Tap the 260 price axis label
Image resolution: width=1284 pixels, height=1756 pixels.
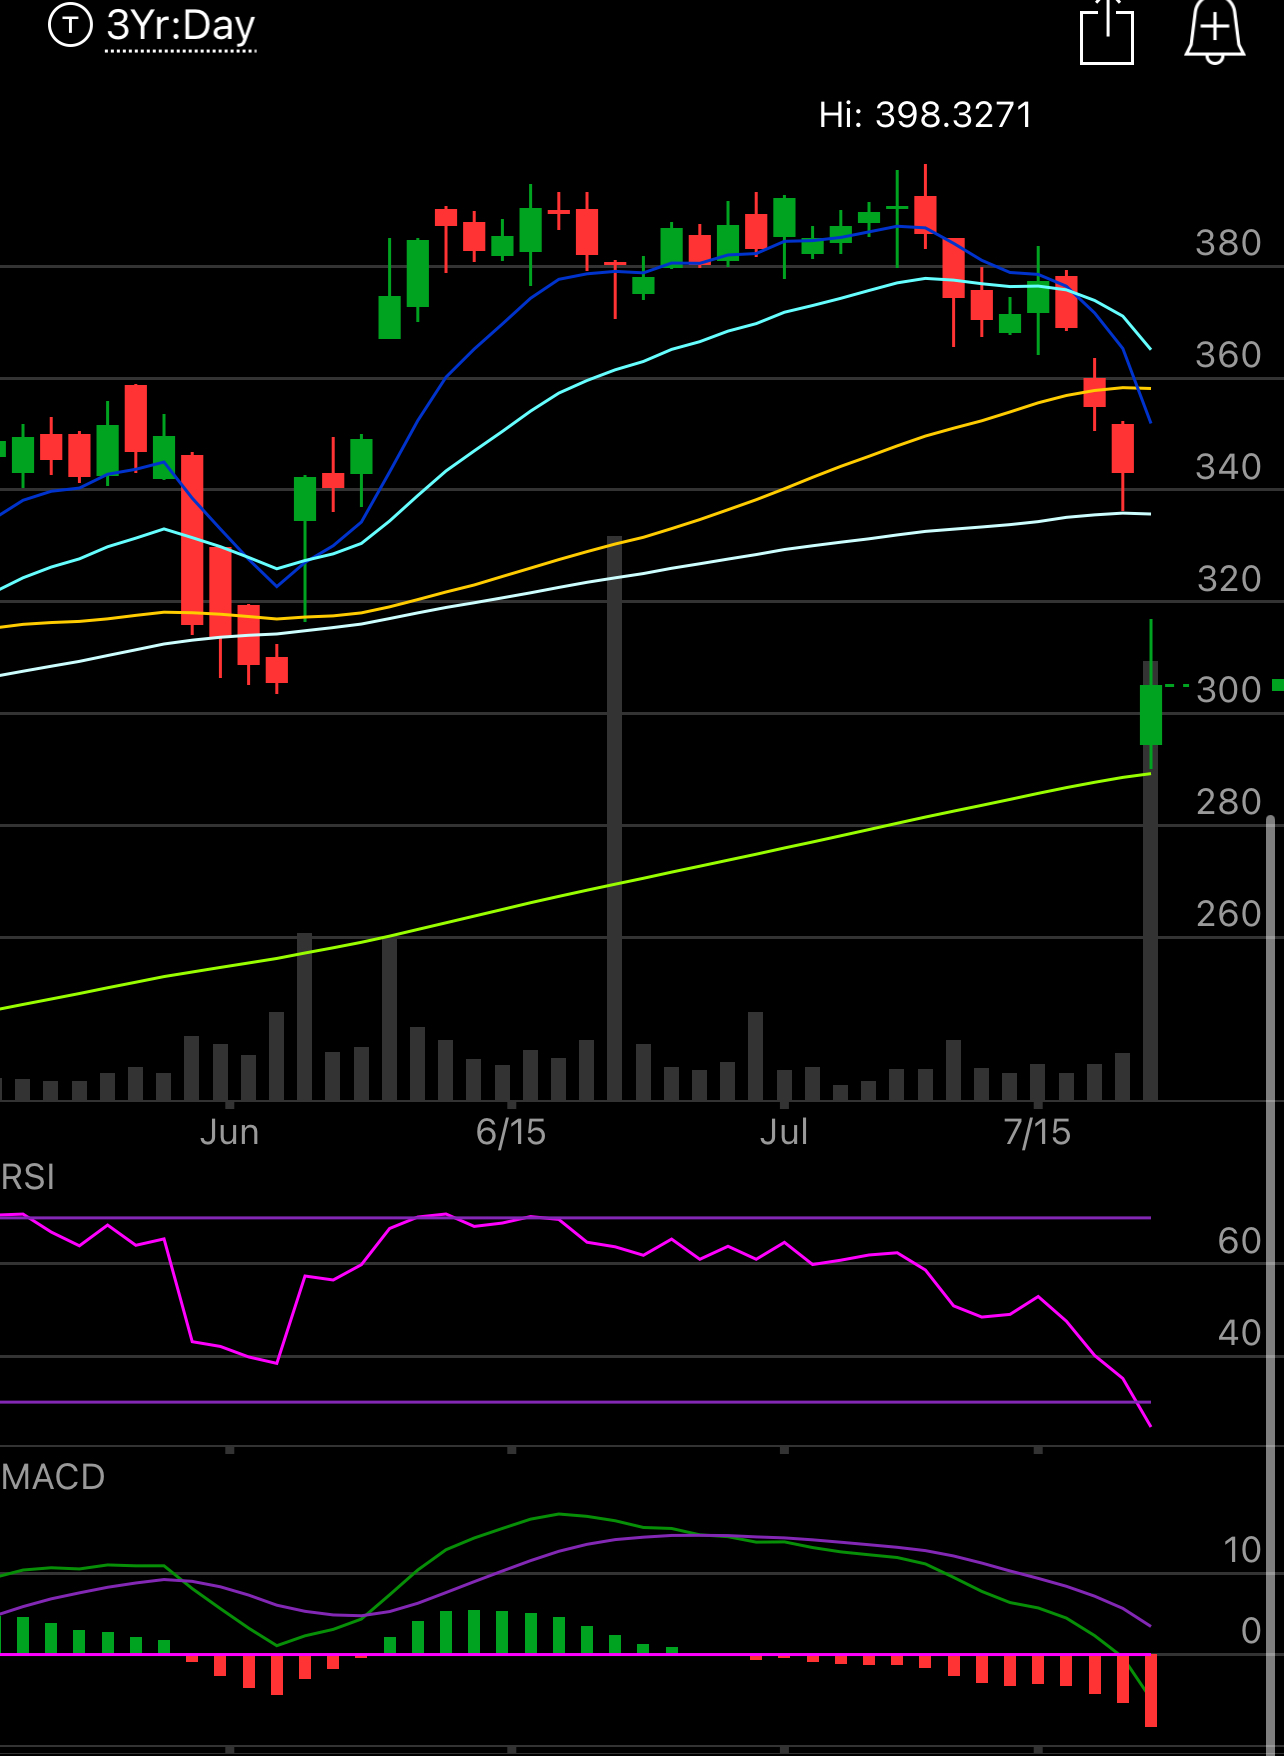pos(1228,914)
